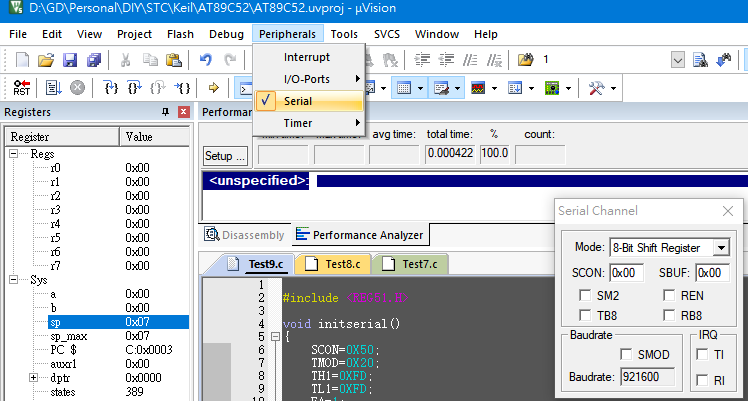Click the Undo arrow icon
Screen dimensions: 748x401
206,60
